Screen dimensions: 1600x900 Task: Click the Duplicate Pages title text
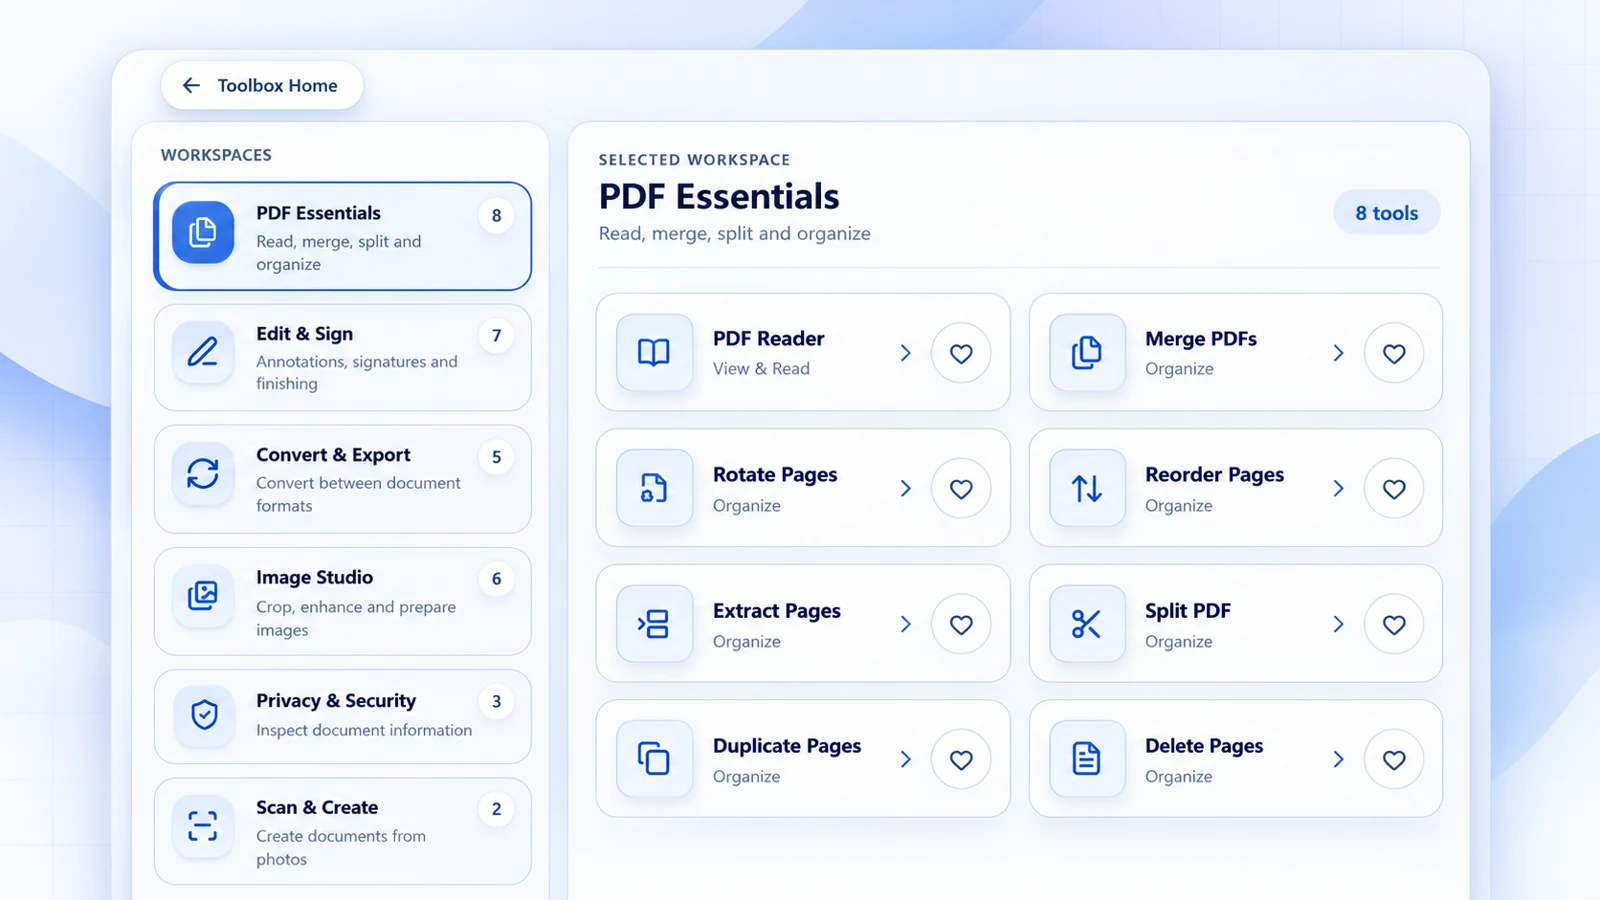coord(787,746)
